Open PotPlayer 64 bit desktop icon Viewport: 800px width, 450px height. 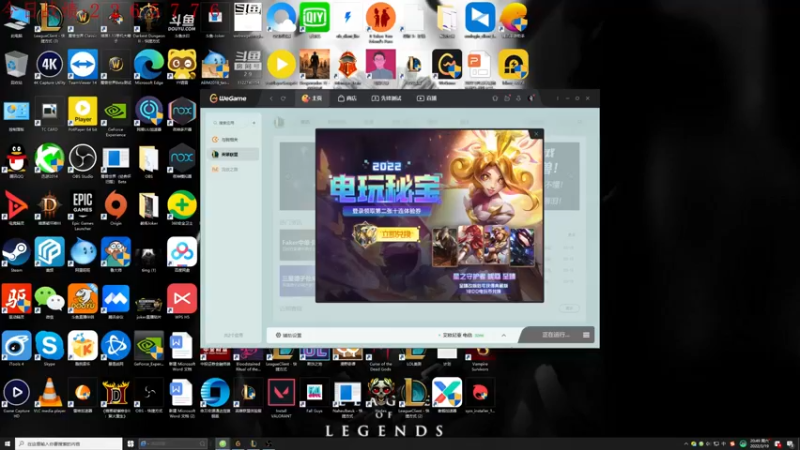click(x=83, y=114)
